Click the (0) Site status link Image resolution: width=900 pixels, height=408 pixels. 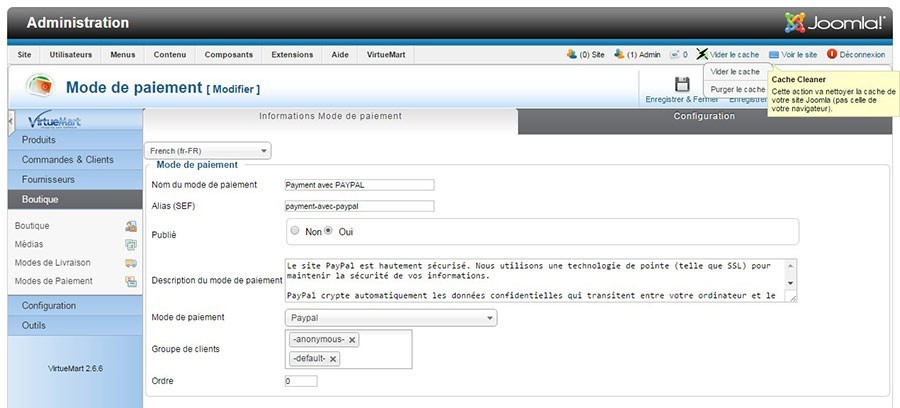tap(592, 55)
